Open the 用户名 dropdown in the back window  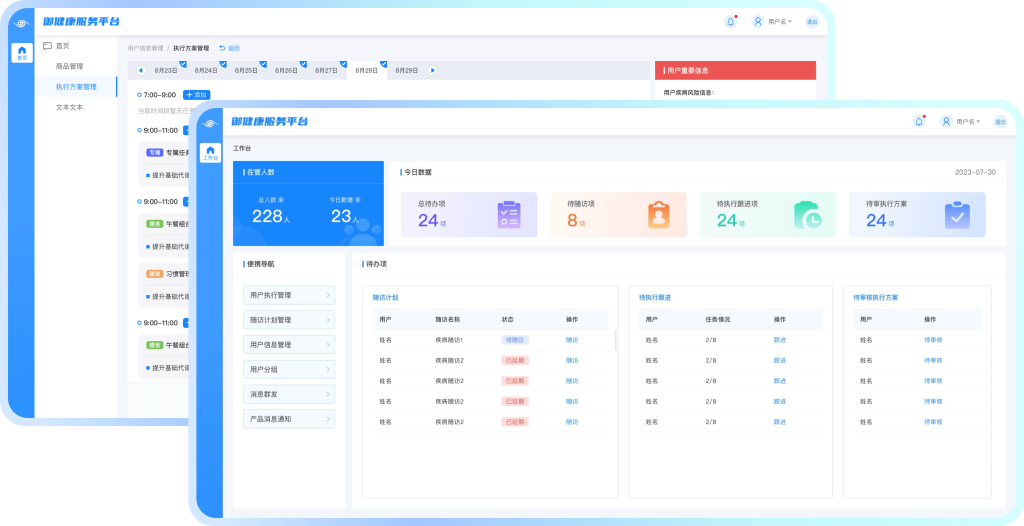pos(780,22)
